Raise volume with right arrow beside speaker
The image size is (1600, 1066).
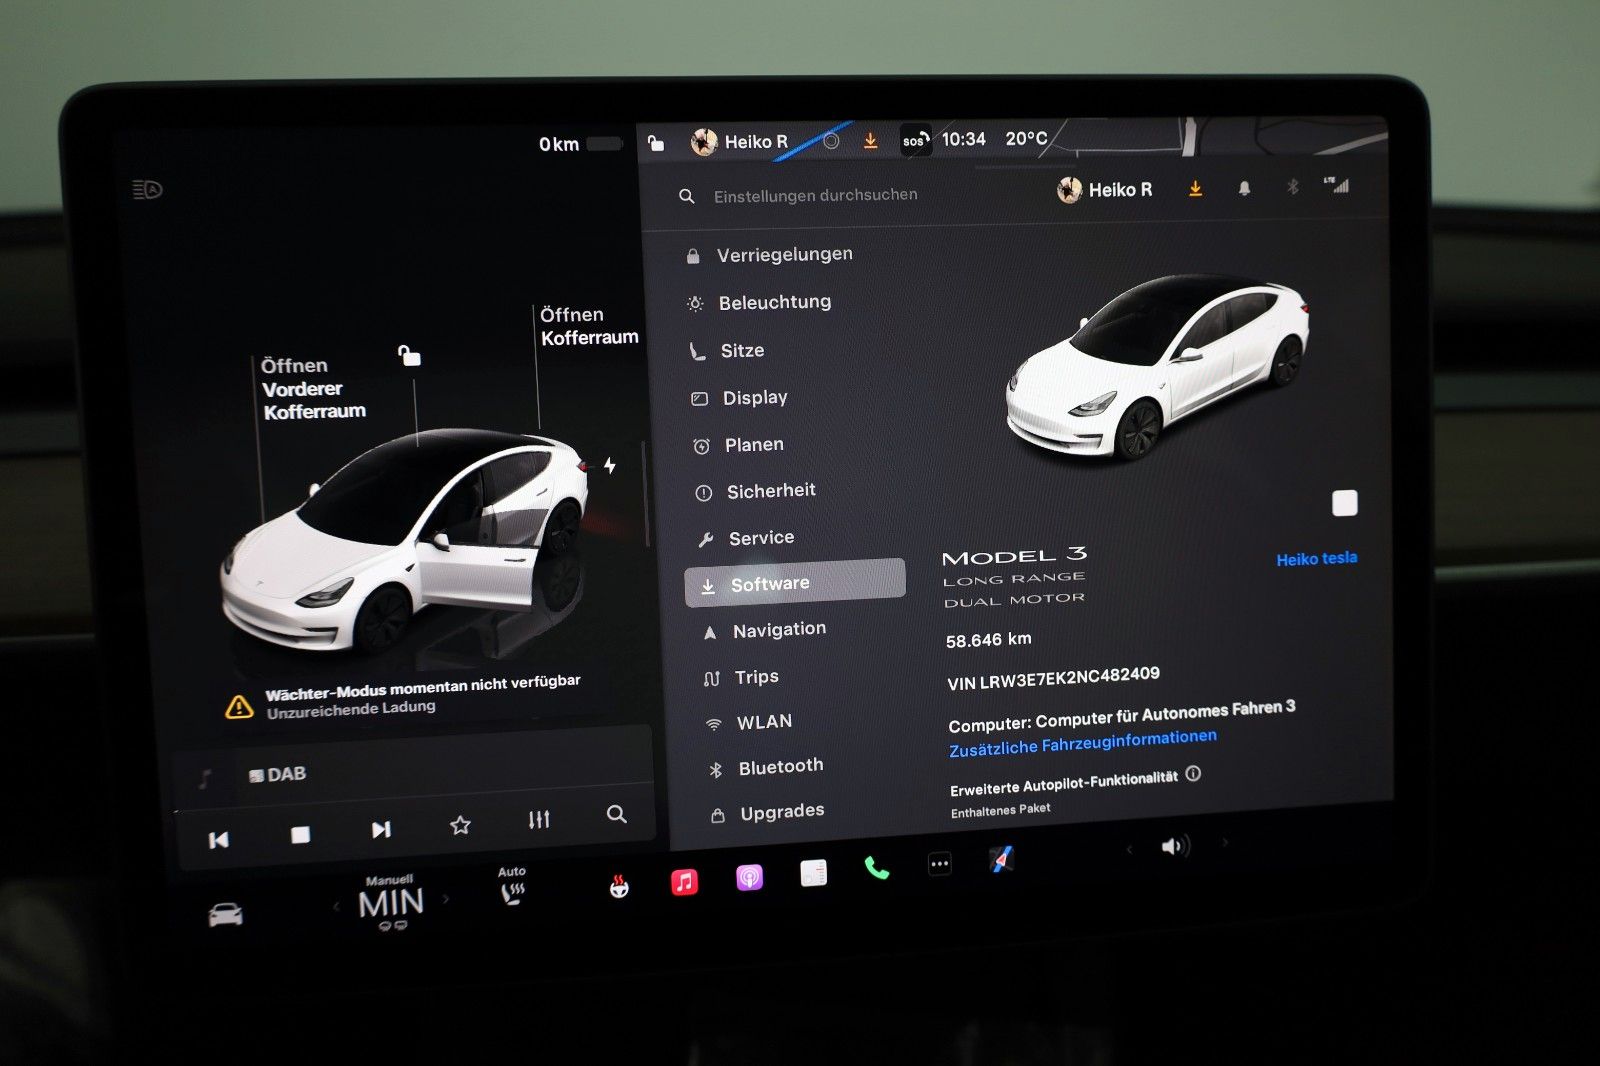pos(1224,843)
